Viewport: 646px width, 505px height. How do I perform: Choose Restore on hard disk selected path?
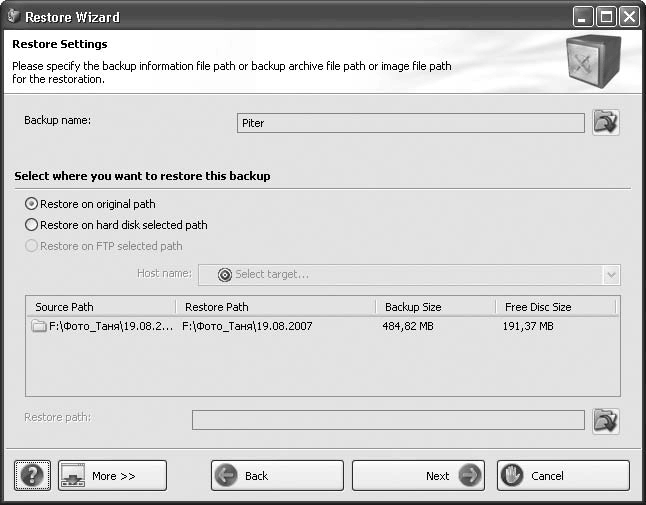click(x=32, y=225)
